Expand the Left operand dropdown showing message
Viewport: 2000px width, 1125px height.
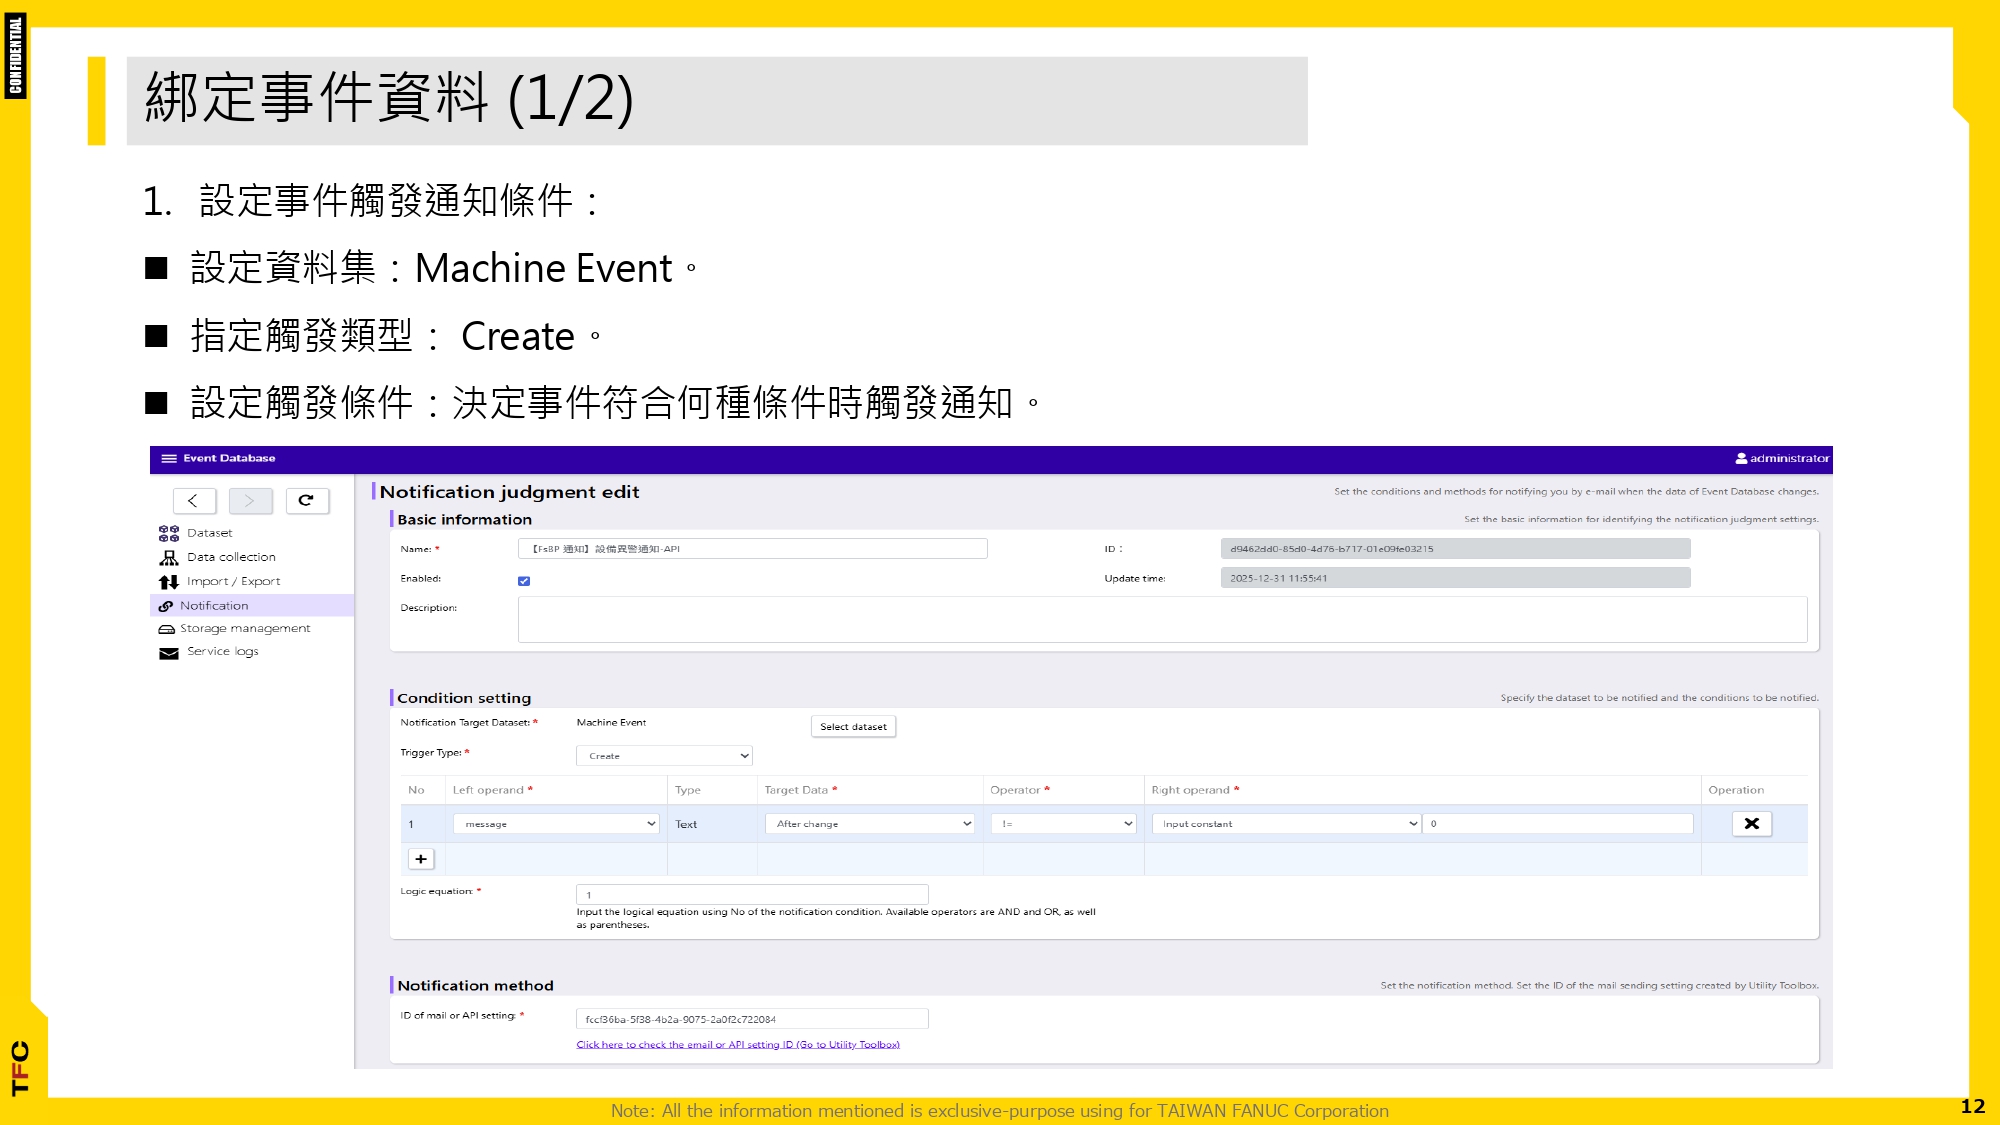556,824
